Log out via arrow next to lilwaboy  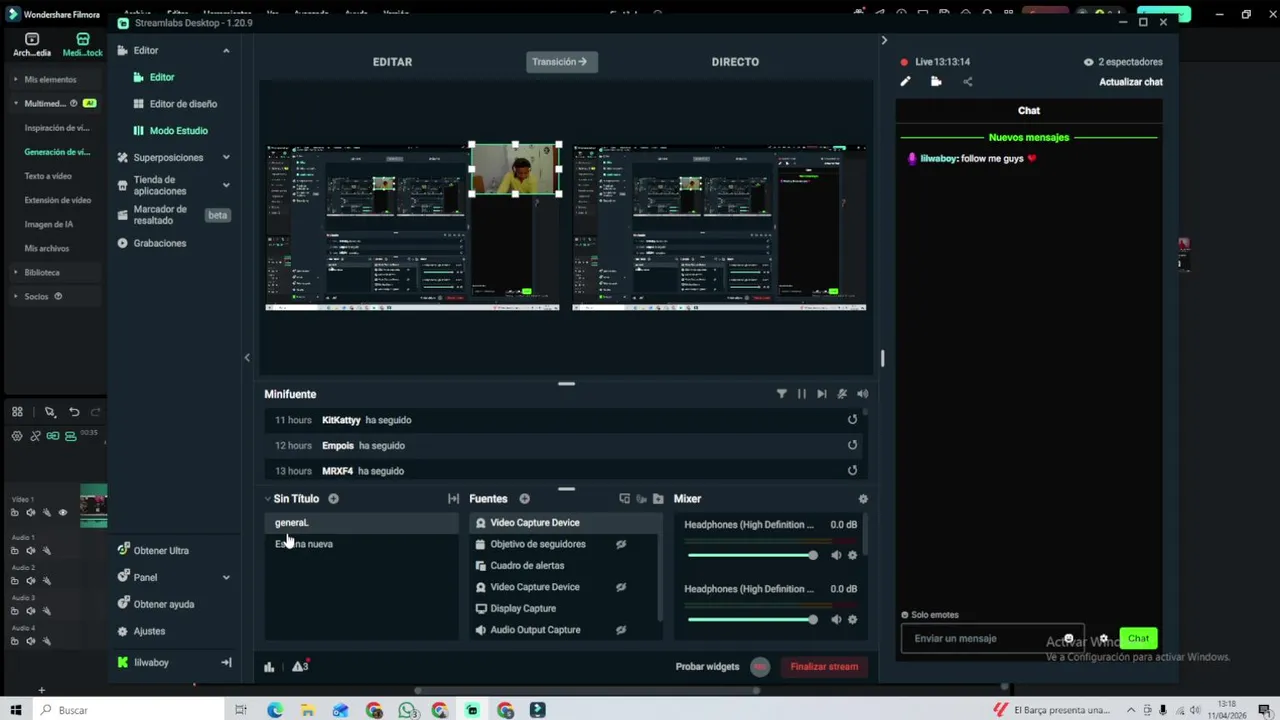click(226, 662)
